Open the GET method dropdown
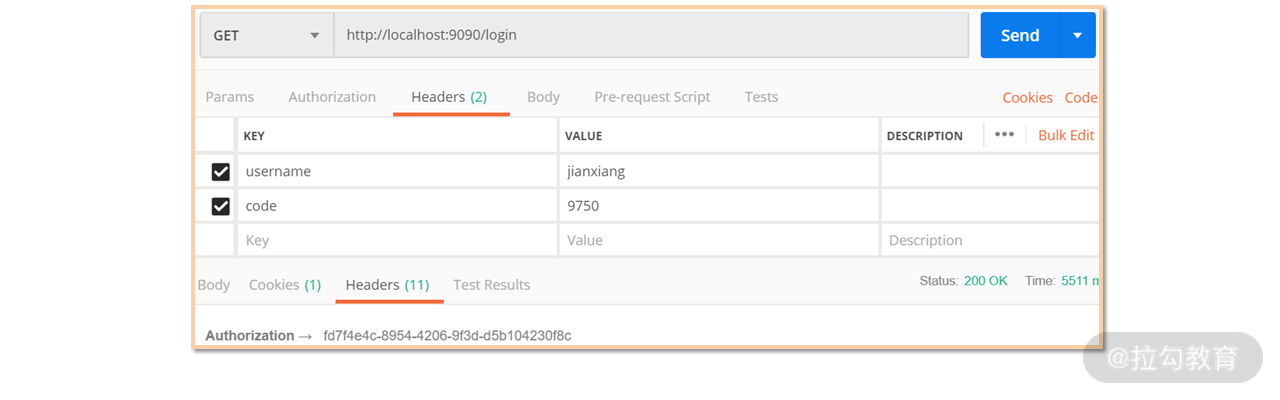 266,35
